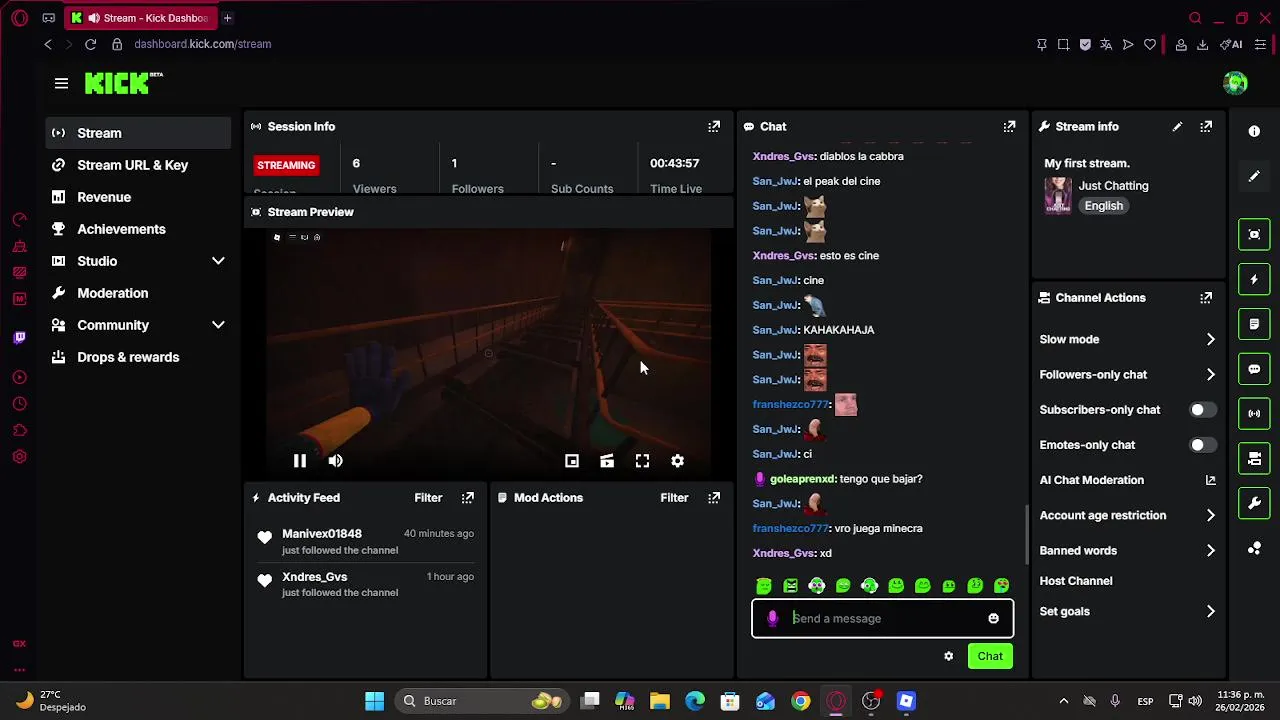The image size is (1280, 720).
Task: Switch preview to theater mode
Action: click(x=607, y=461)
